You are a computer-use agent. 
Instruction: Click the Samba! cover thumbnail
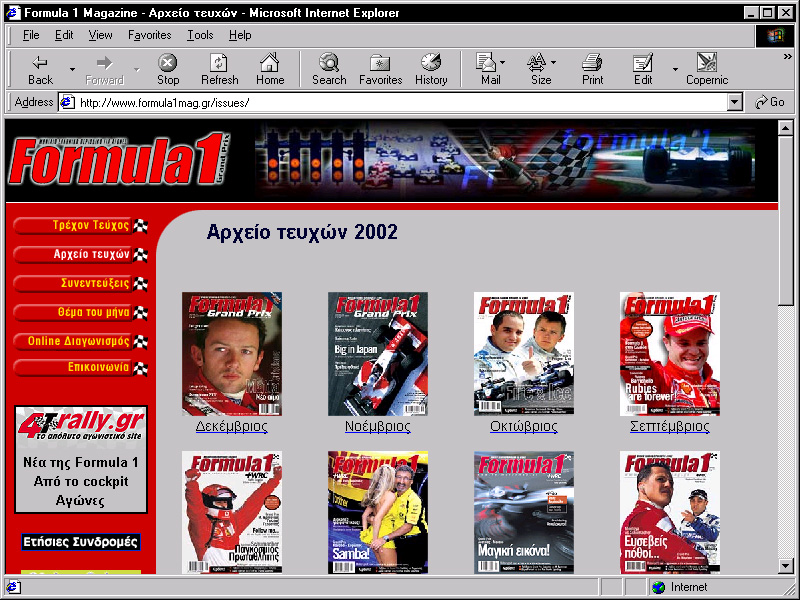tap(378, 512)
